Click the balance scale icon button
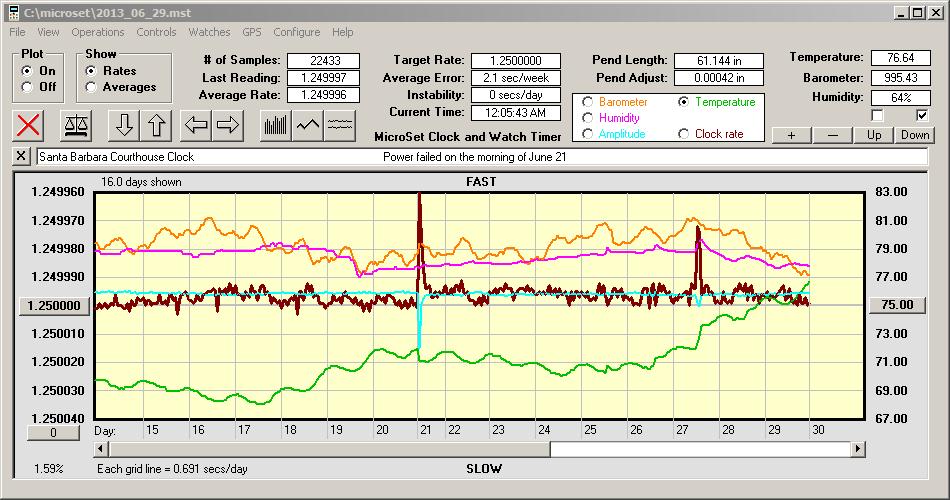 [x=76, y=125]
